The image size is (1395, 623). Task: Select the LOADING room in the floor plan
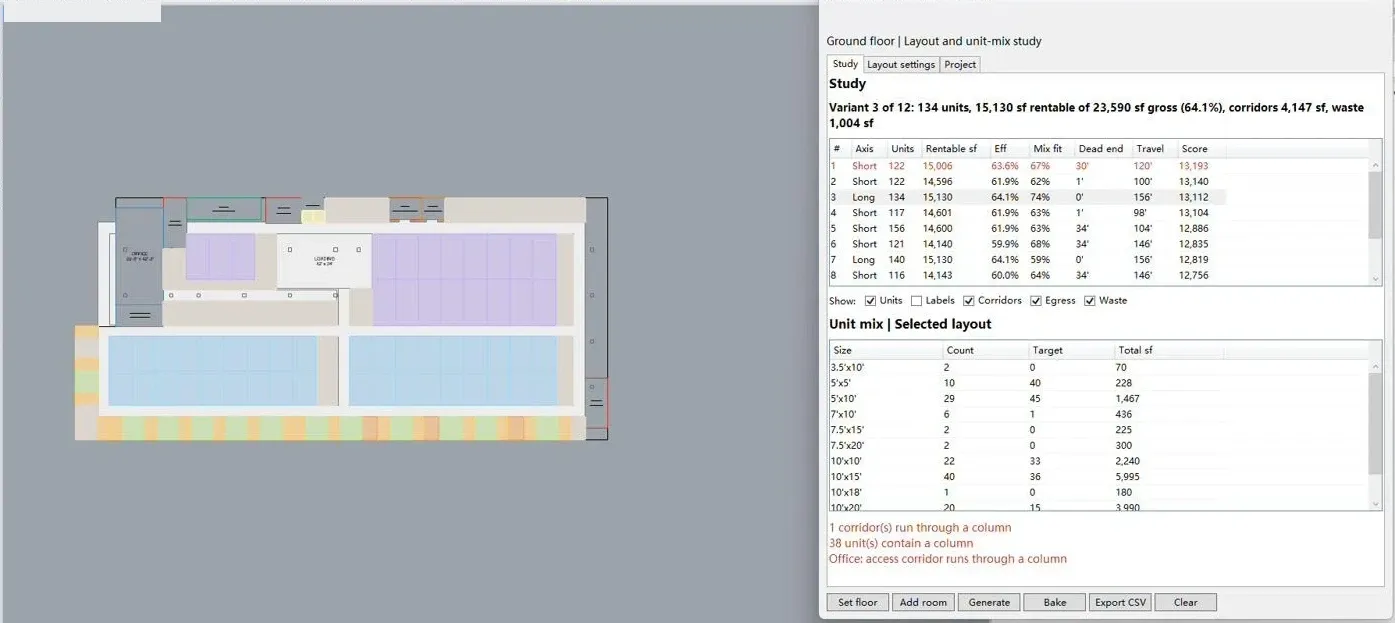pyautogui.click(x=324, y=260)
